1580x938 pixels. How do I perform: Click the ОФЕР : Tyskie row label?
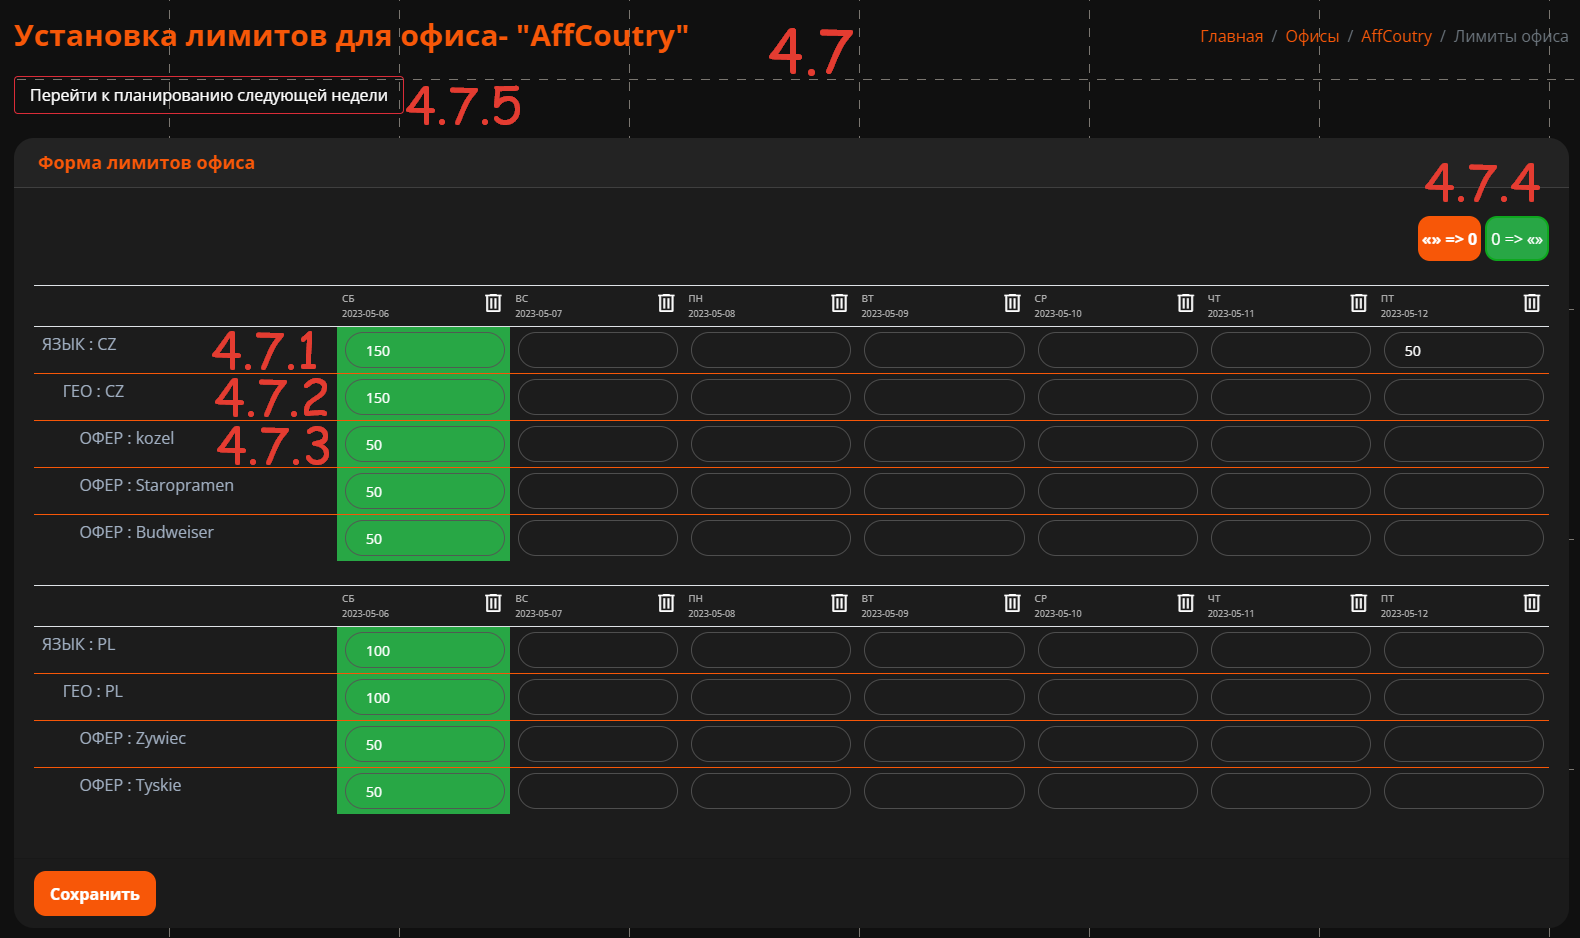click(131, 785)
